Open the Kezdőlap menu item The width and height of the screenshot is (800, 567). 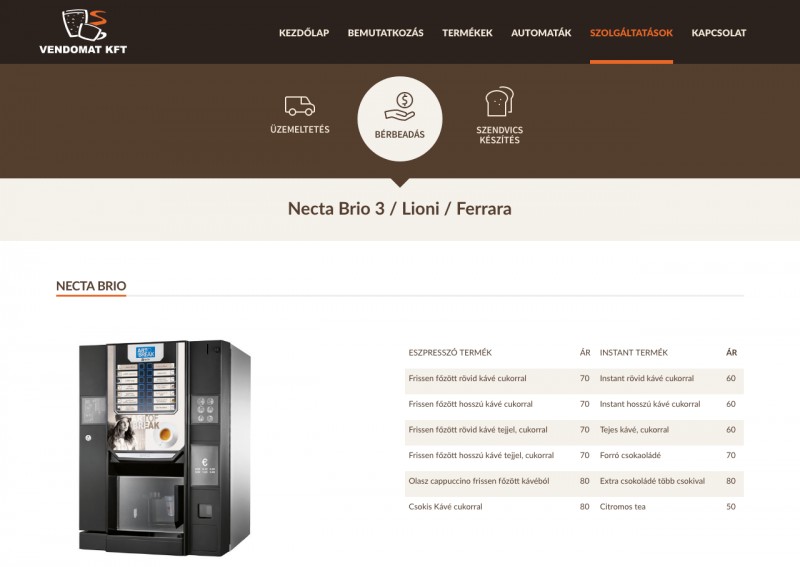[304, 33]
